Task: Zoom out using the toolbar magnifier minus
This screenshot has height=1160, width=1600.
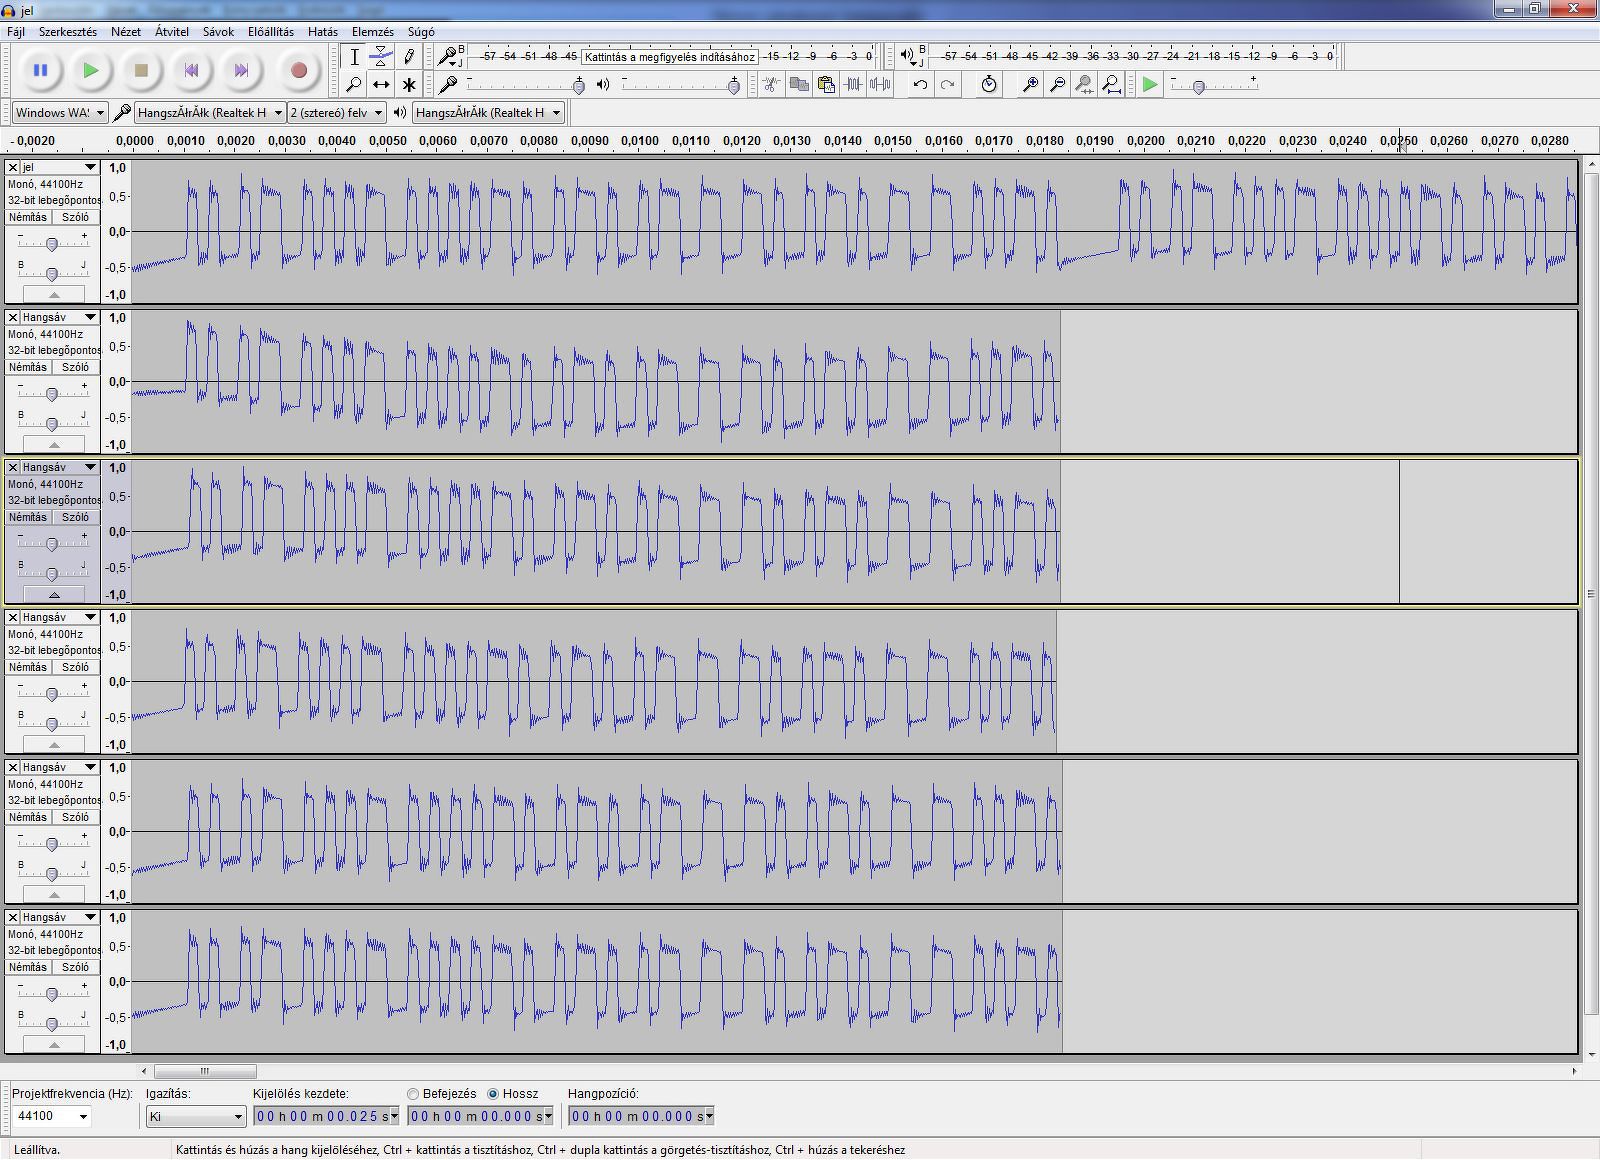Action: tap(1057, 84)
